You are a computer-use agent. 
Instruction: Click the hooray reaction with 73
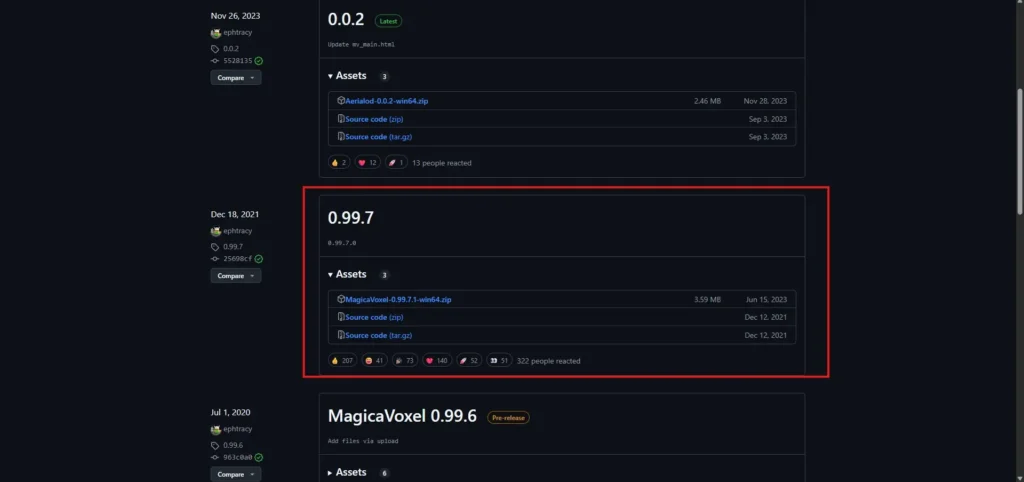click(x=404, y=360)
